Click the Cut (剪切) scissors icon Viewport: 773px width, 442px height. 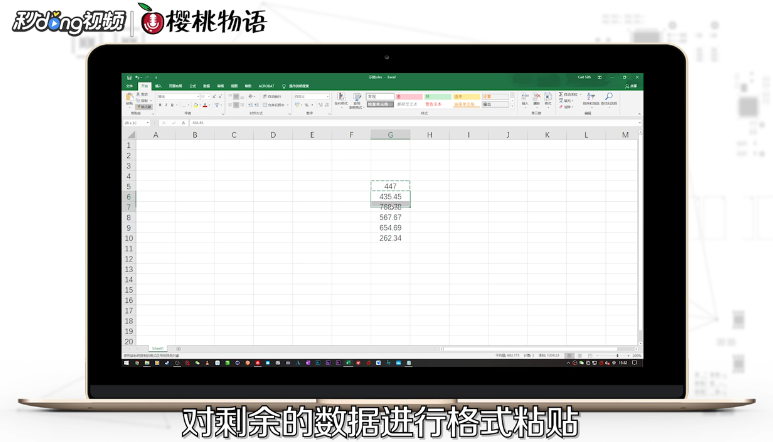pyautogui.click(x=138, y=94)
